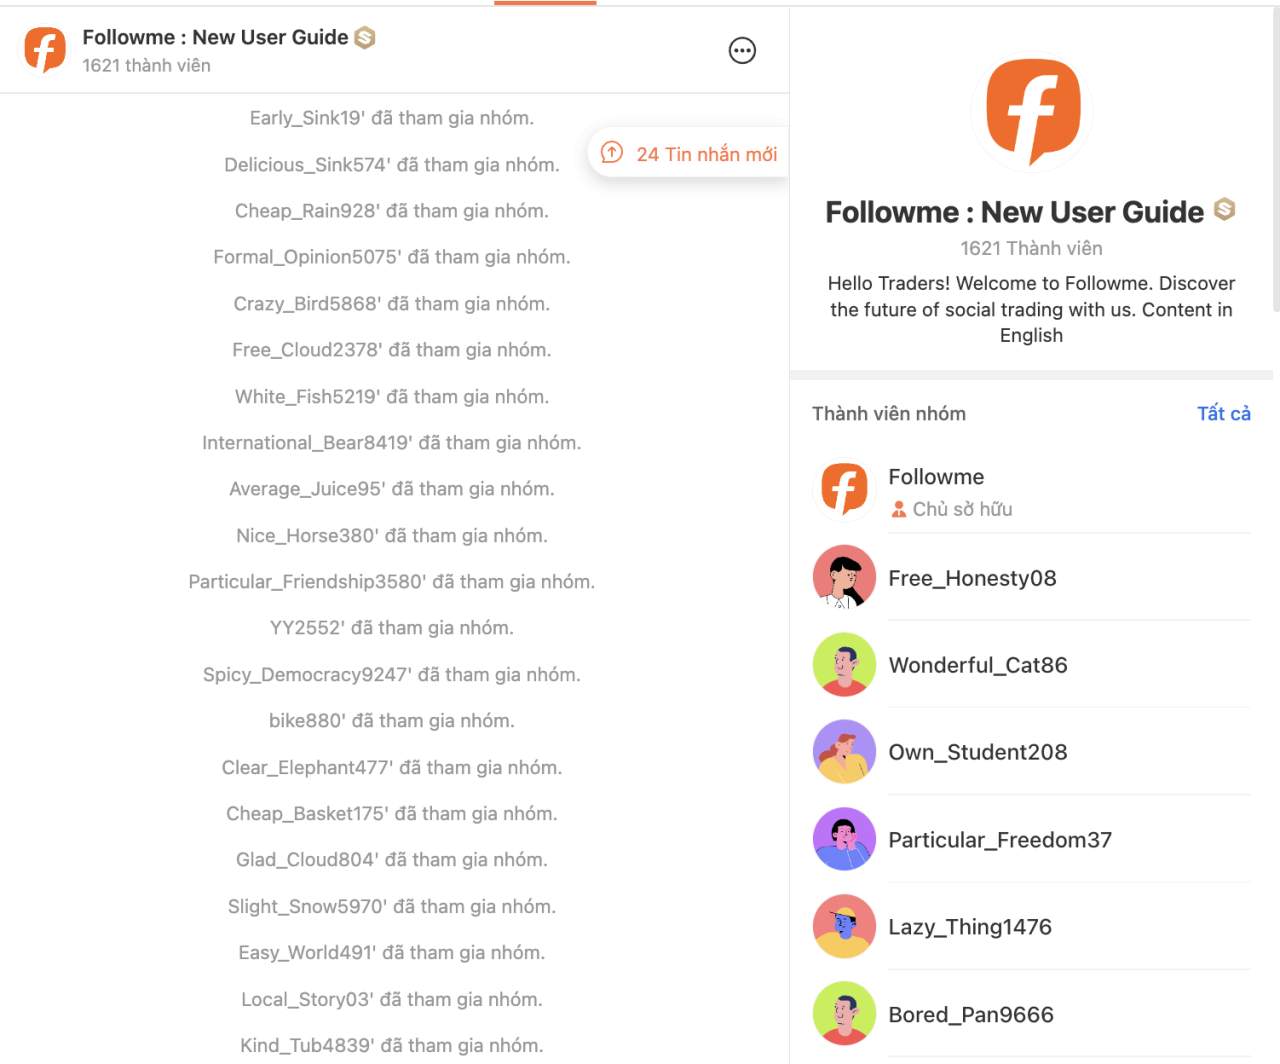Click the Followme group avatar in the chat header

point(44,48)
